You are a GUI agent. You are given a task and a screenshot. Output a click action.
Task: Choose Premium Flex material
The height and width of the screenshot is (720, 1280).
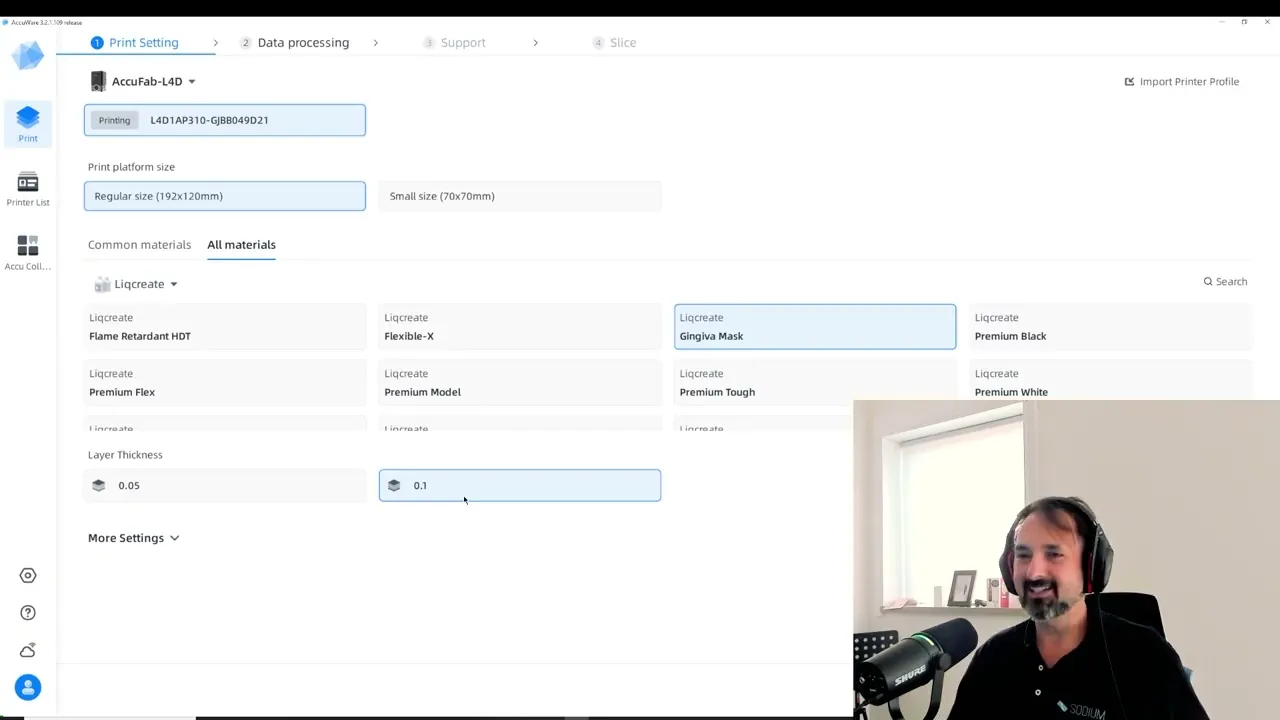pyautogui.click(x=225, y=383)
